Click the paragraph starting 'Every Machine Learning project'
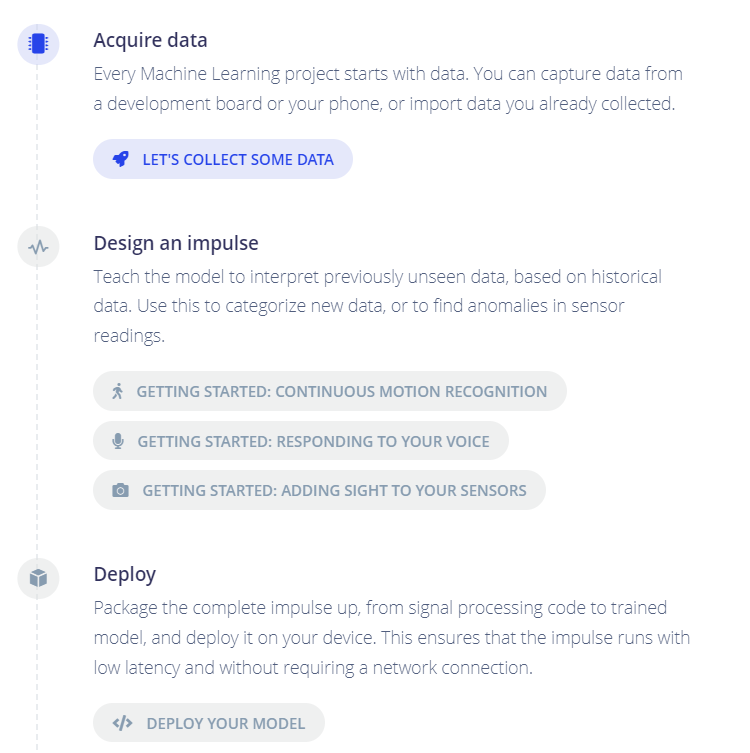 point(388,89)
